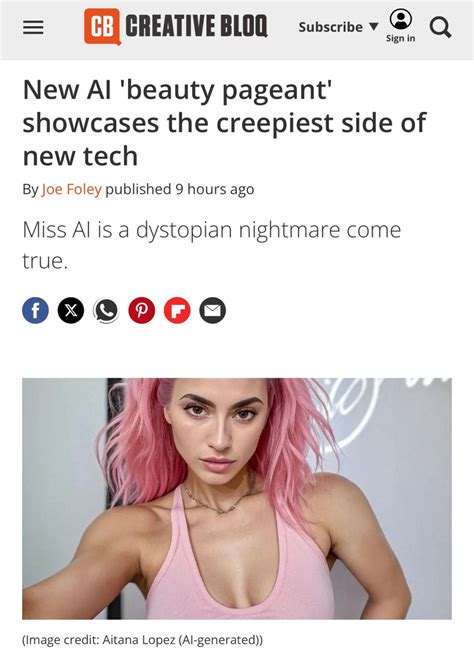Click the 'Miss AI is a dystopian nightmare' subheading
Image resolution: width=474 pixels, height=671 pixels.
(x=212, y=245)
